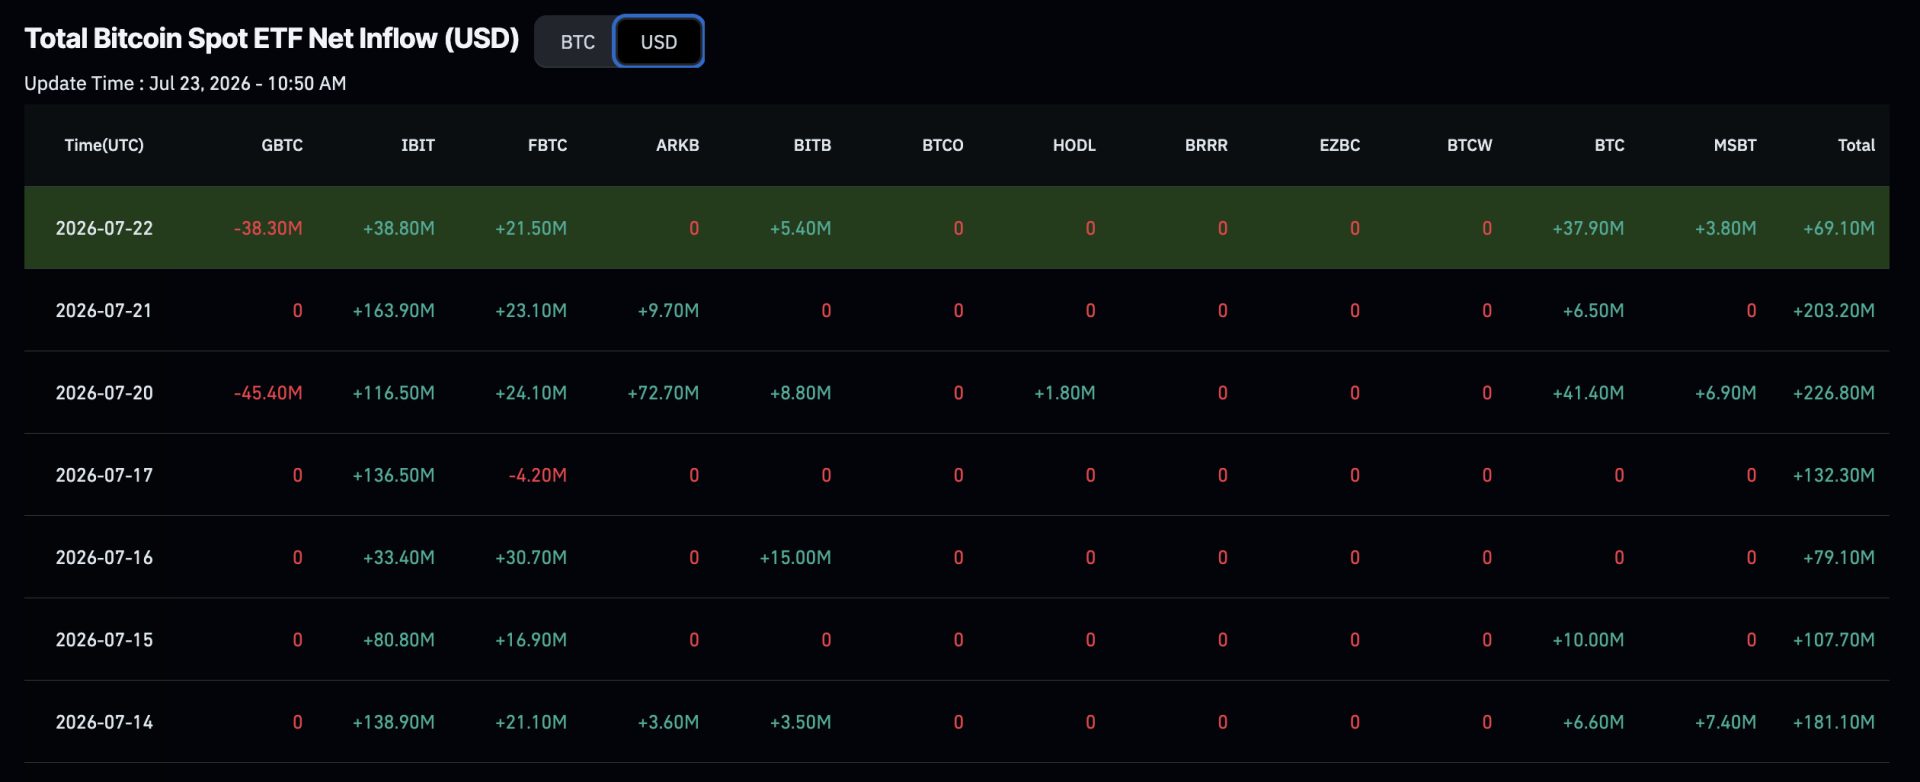Click the +226.80M total value
The width and height of the screenshot is (1920, 782).
1833,393
